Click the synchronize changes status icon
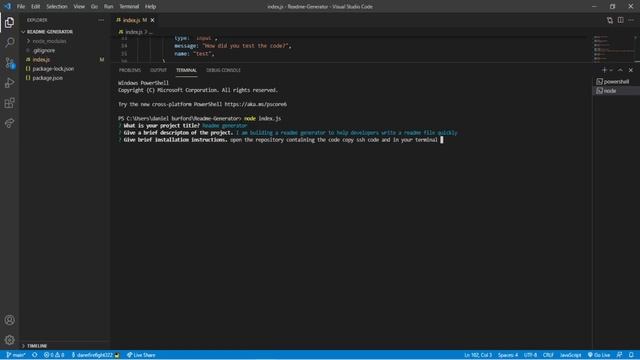Image resolution: width=640 pixels, height=360 pixels. tap(35, 355)
